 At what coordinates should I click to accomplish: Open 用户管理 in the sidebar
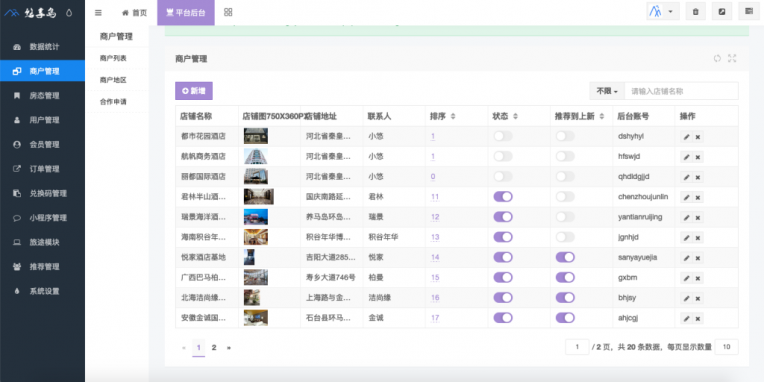pyautogui.click(x=42, y=120)
